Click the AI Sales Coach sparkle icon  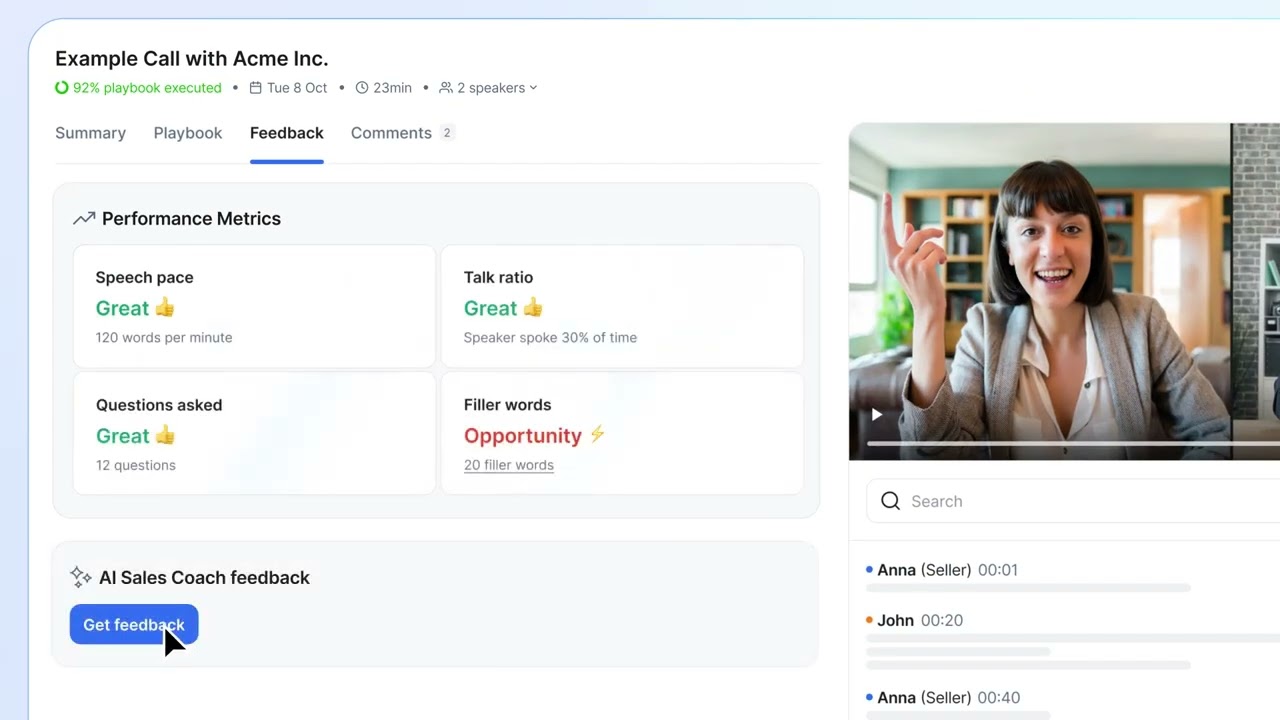pos(81,577)
